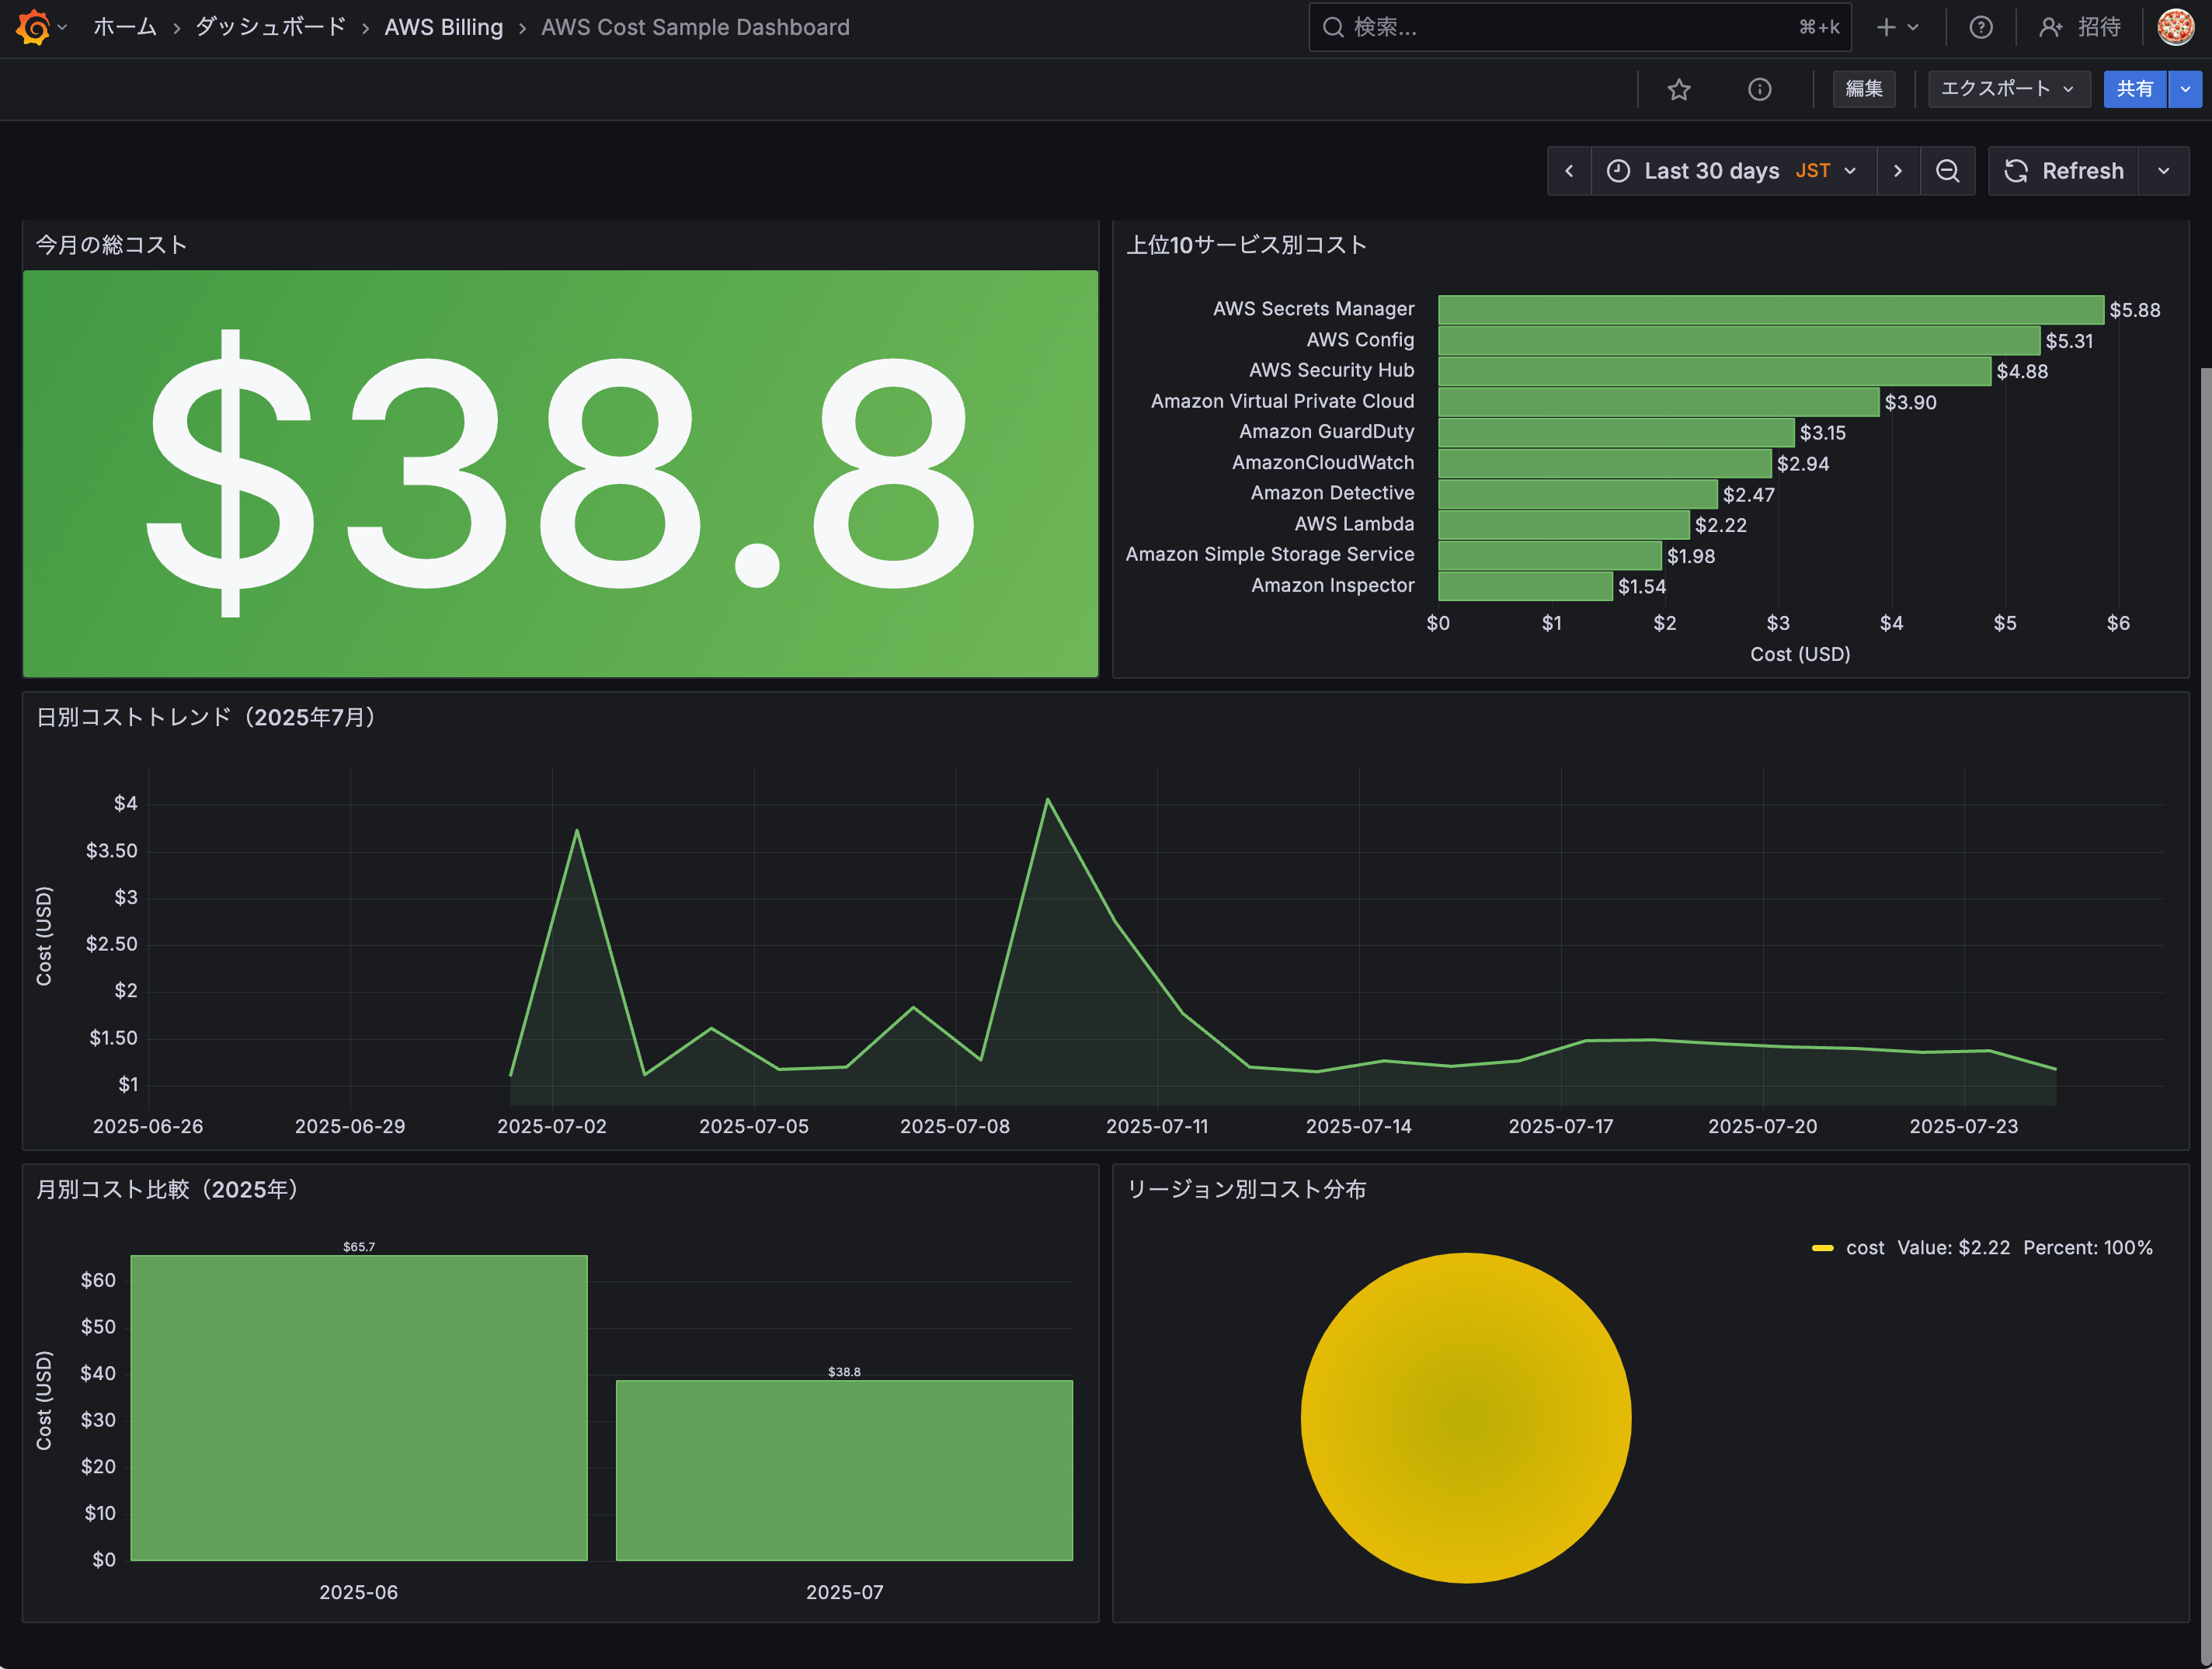
Task: Click the $5.88 value label
Action: tap(2134, 310)
